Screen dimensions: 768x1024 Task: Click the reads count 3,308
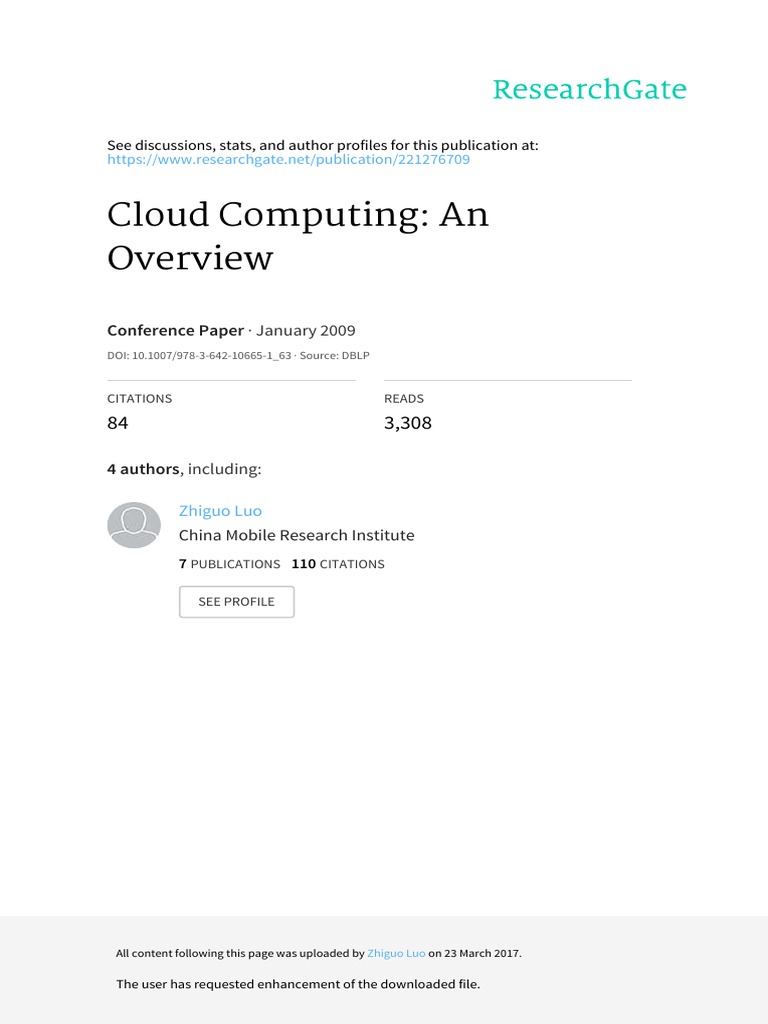click(x=408, y=423)
